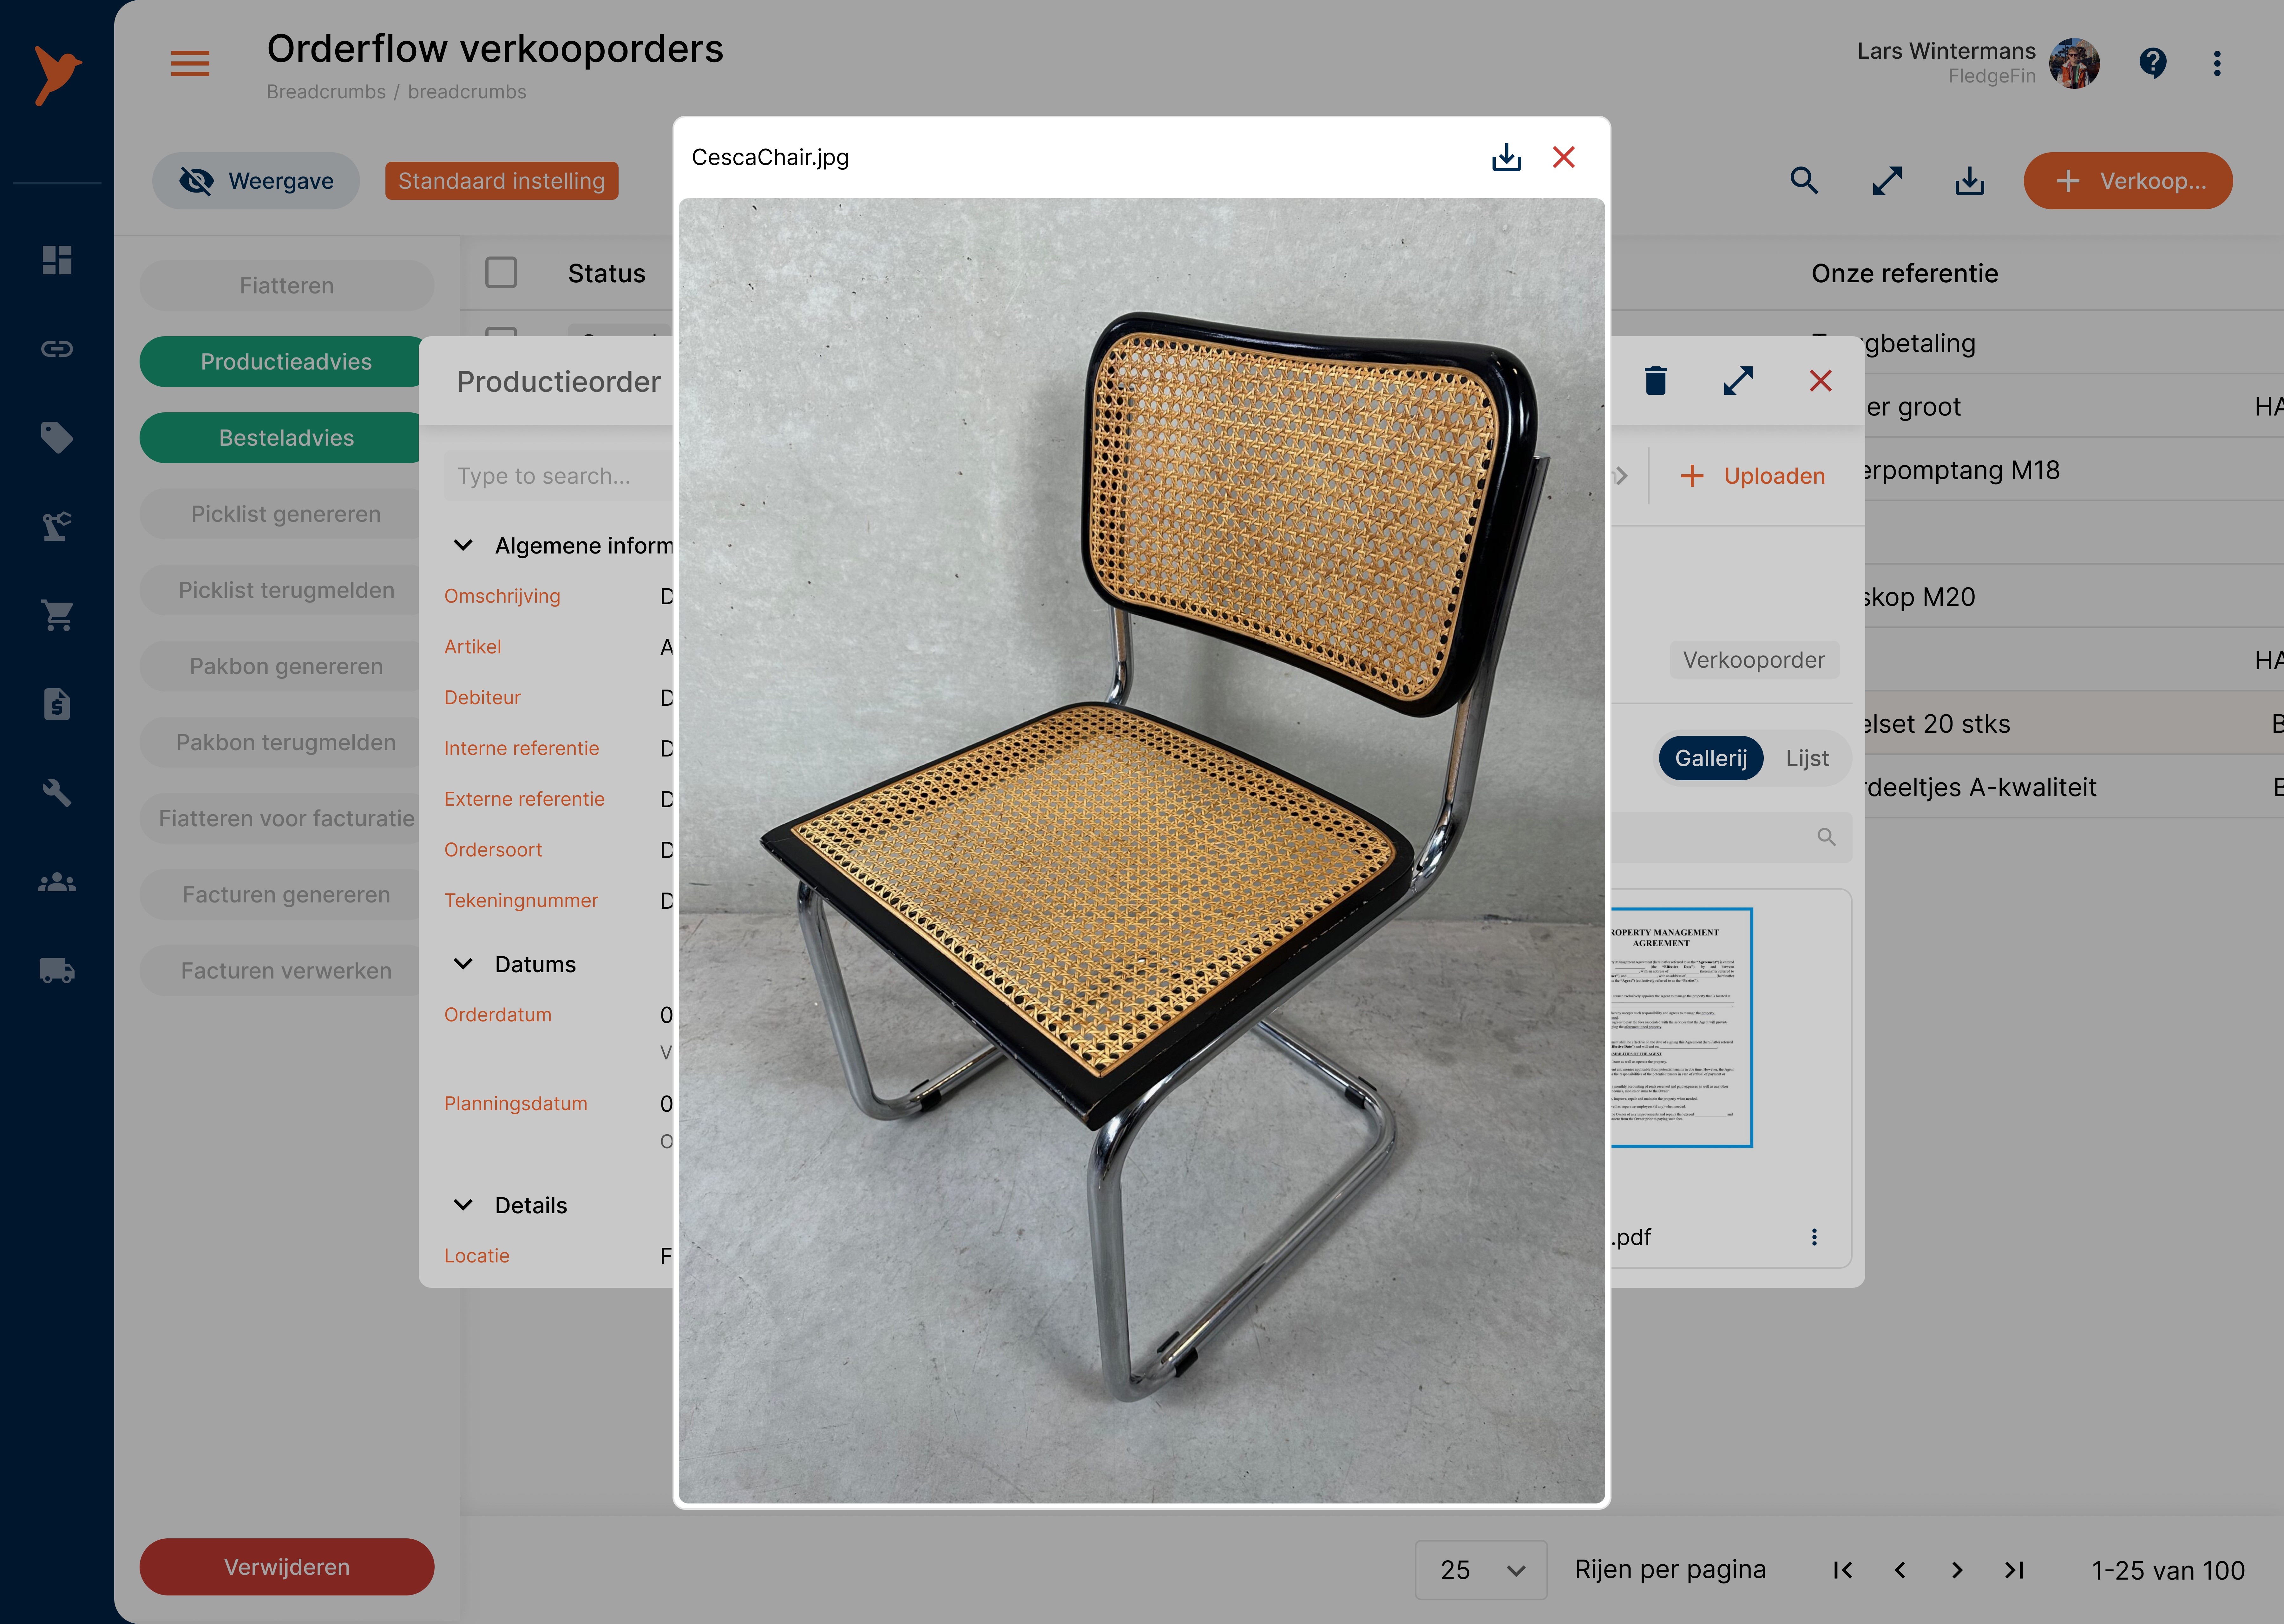Click the Omschrijving field label
Image resolution: width=2284 pixels, height=1624 pixels.
point(502,596)
